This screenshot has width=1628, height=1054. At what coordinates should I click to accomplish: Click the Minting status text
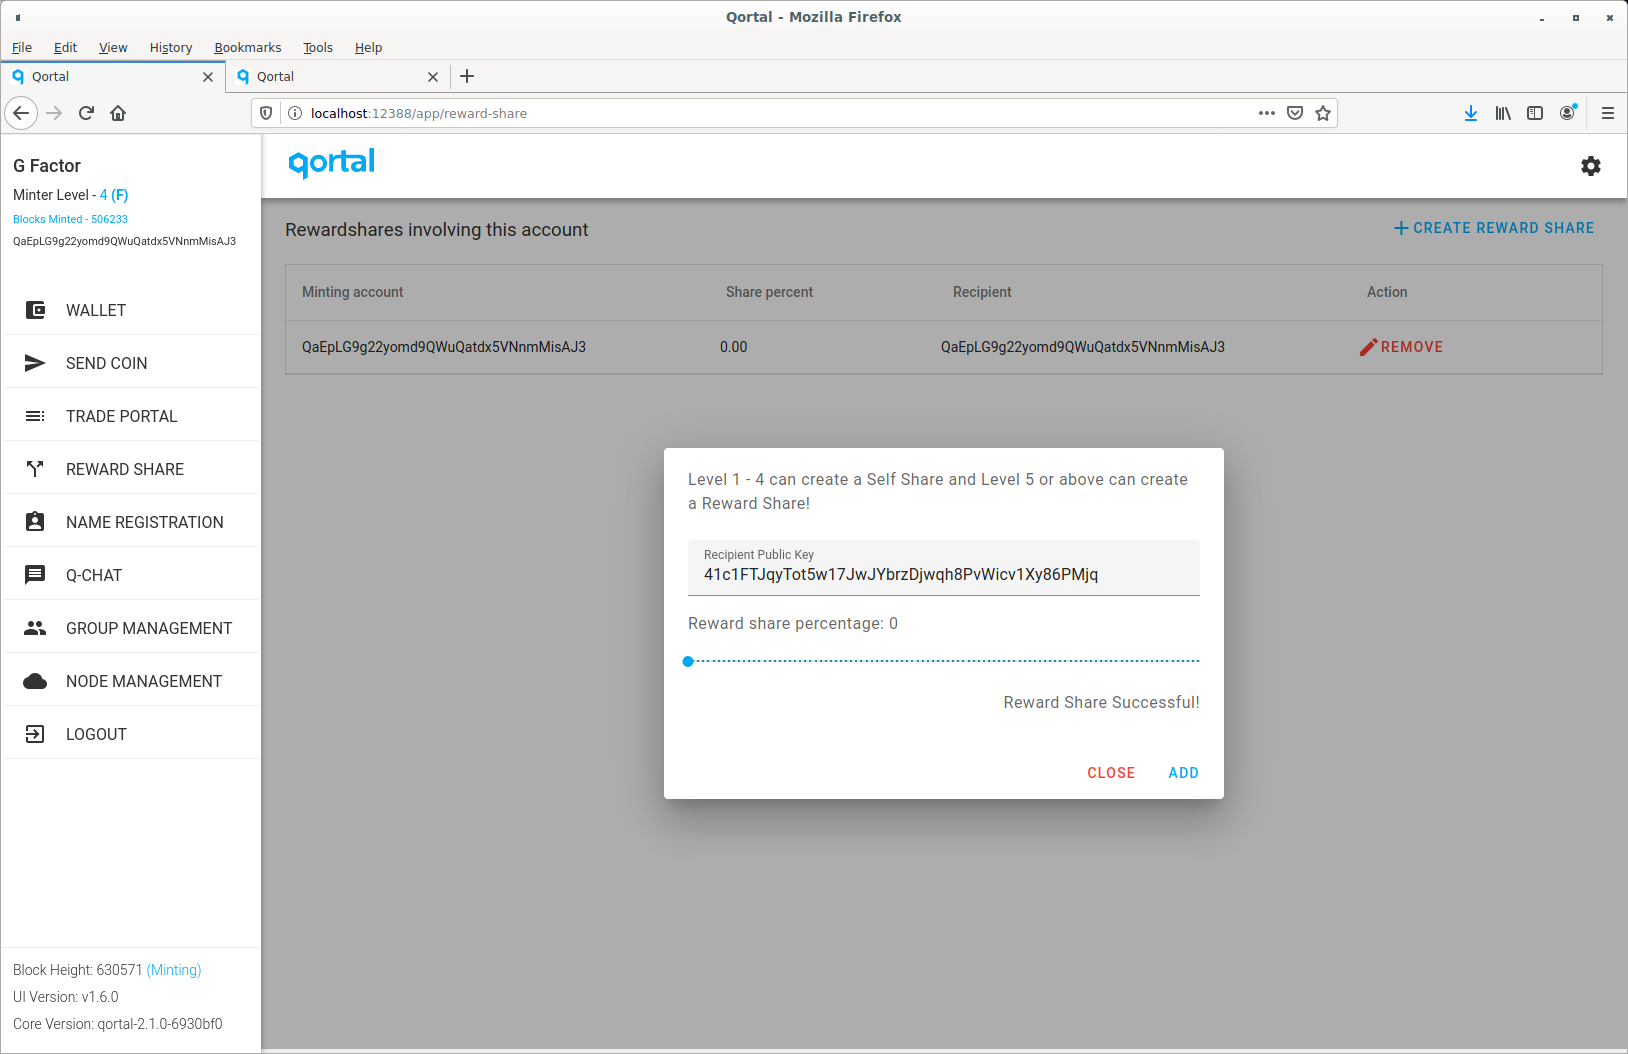(174, 970)
